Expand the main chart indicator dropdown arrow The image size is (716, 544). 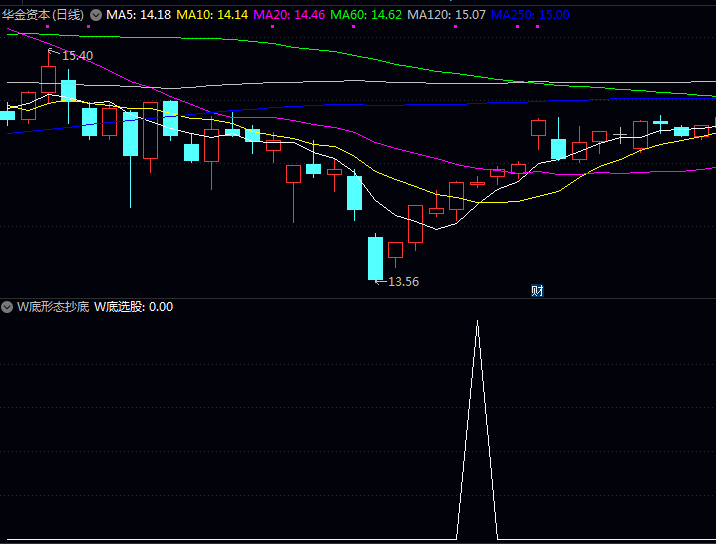point(96,15)
